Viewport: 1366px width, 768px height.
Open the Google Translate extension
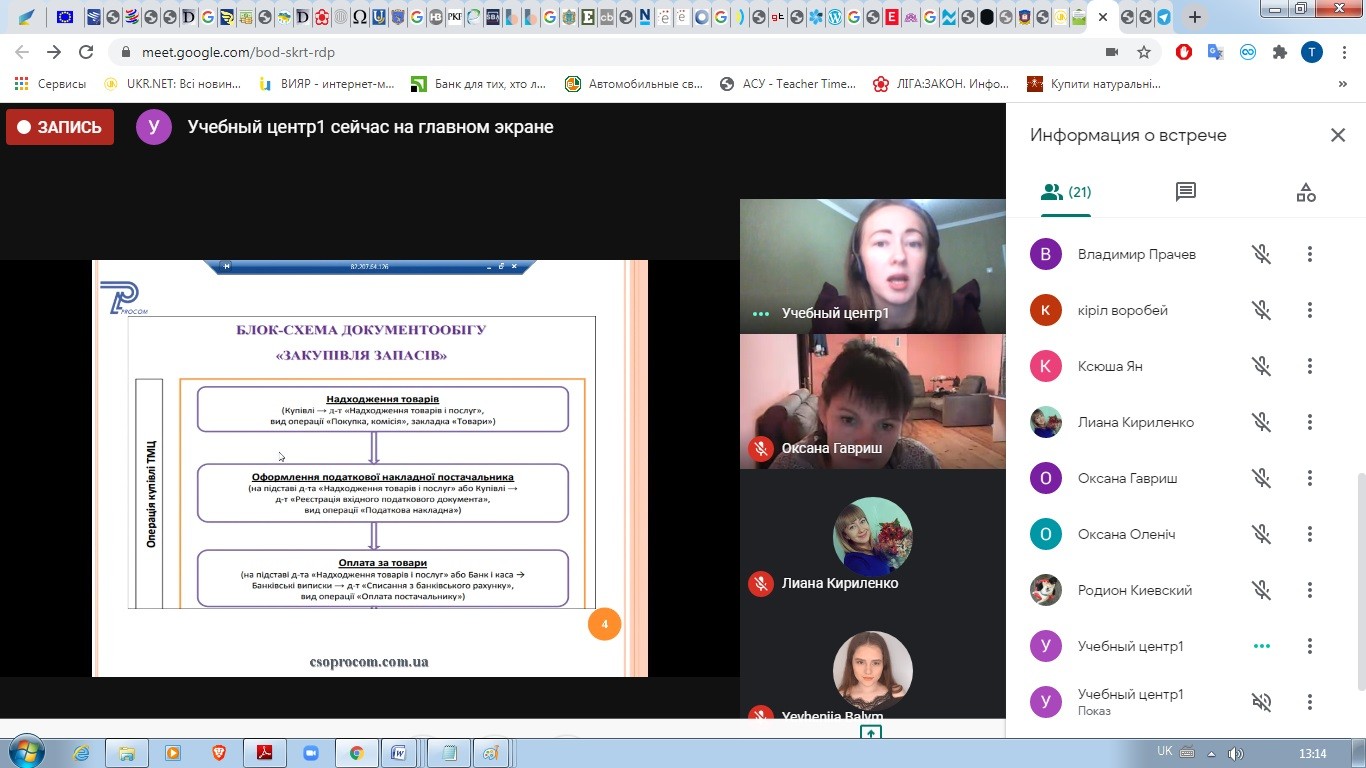point(1216,52)
